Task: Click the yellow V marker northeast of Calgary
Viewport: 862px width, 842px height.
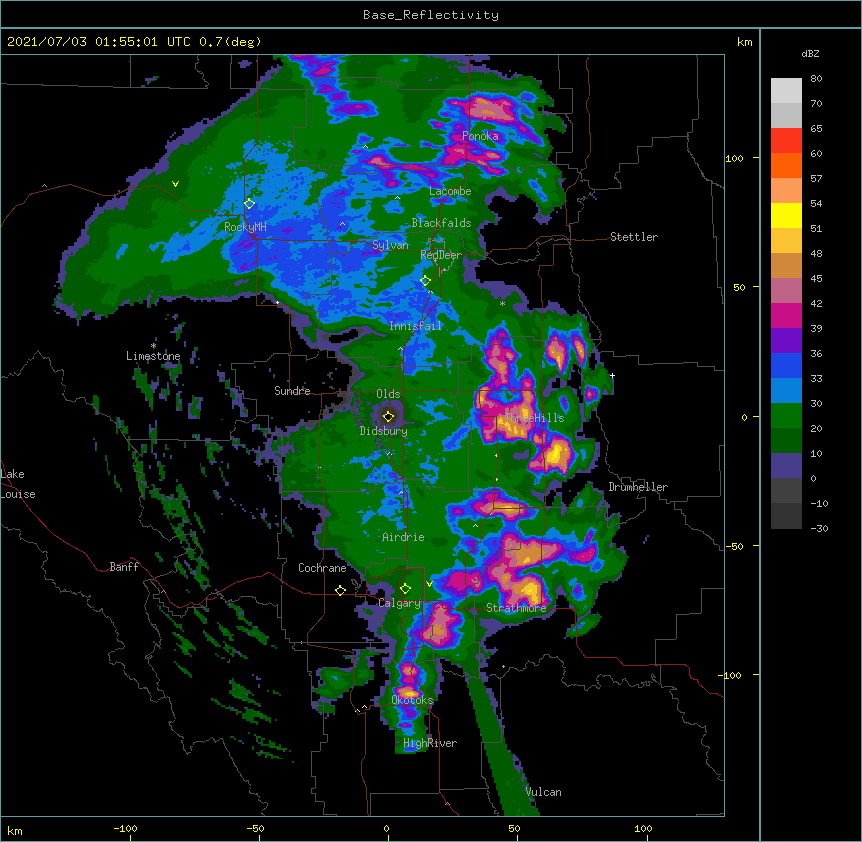Action: 429,584
